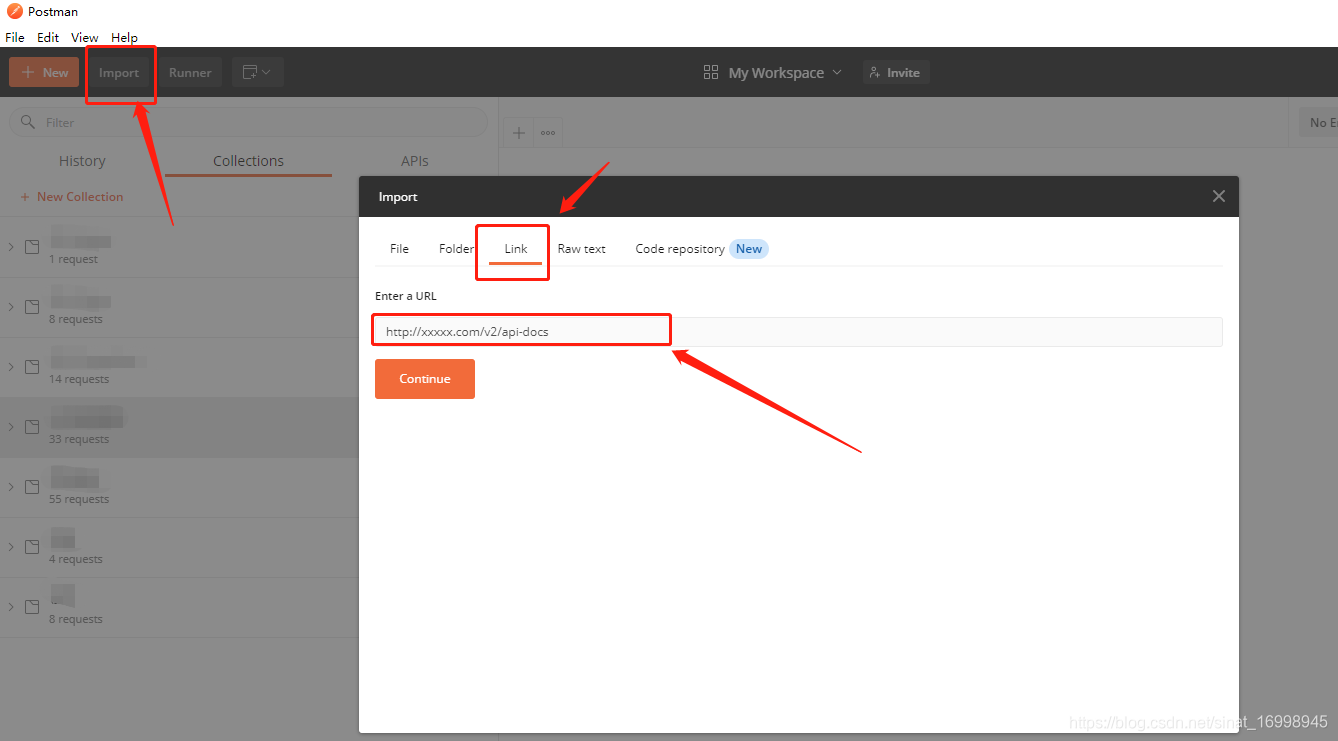
Task: Click the Postman logo icon in title bar
Action: pyautogui.click(x=15, y=12)
